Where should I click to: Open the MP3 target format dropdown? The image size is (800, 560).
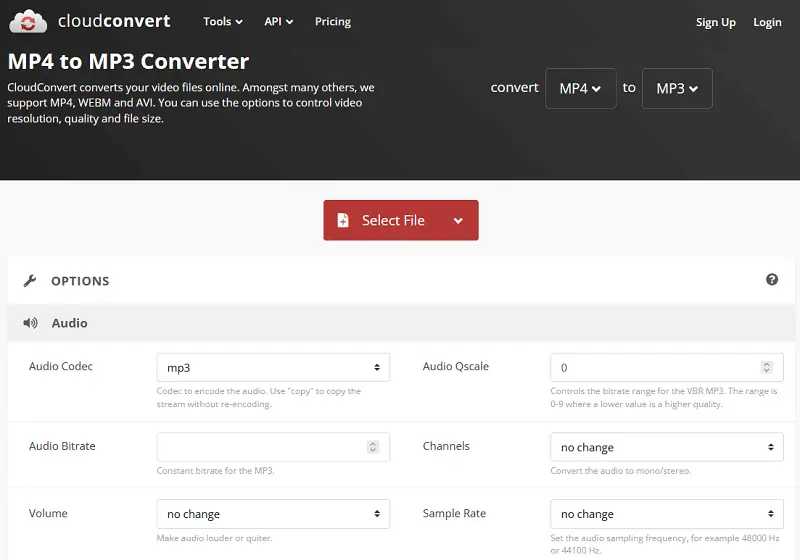coord(677,88)
